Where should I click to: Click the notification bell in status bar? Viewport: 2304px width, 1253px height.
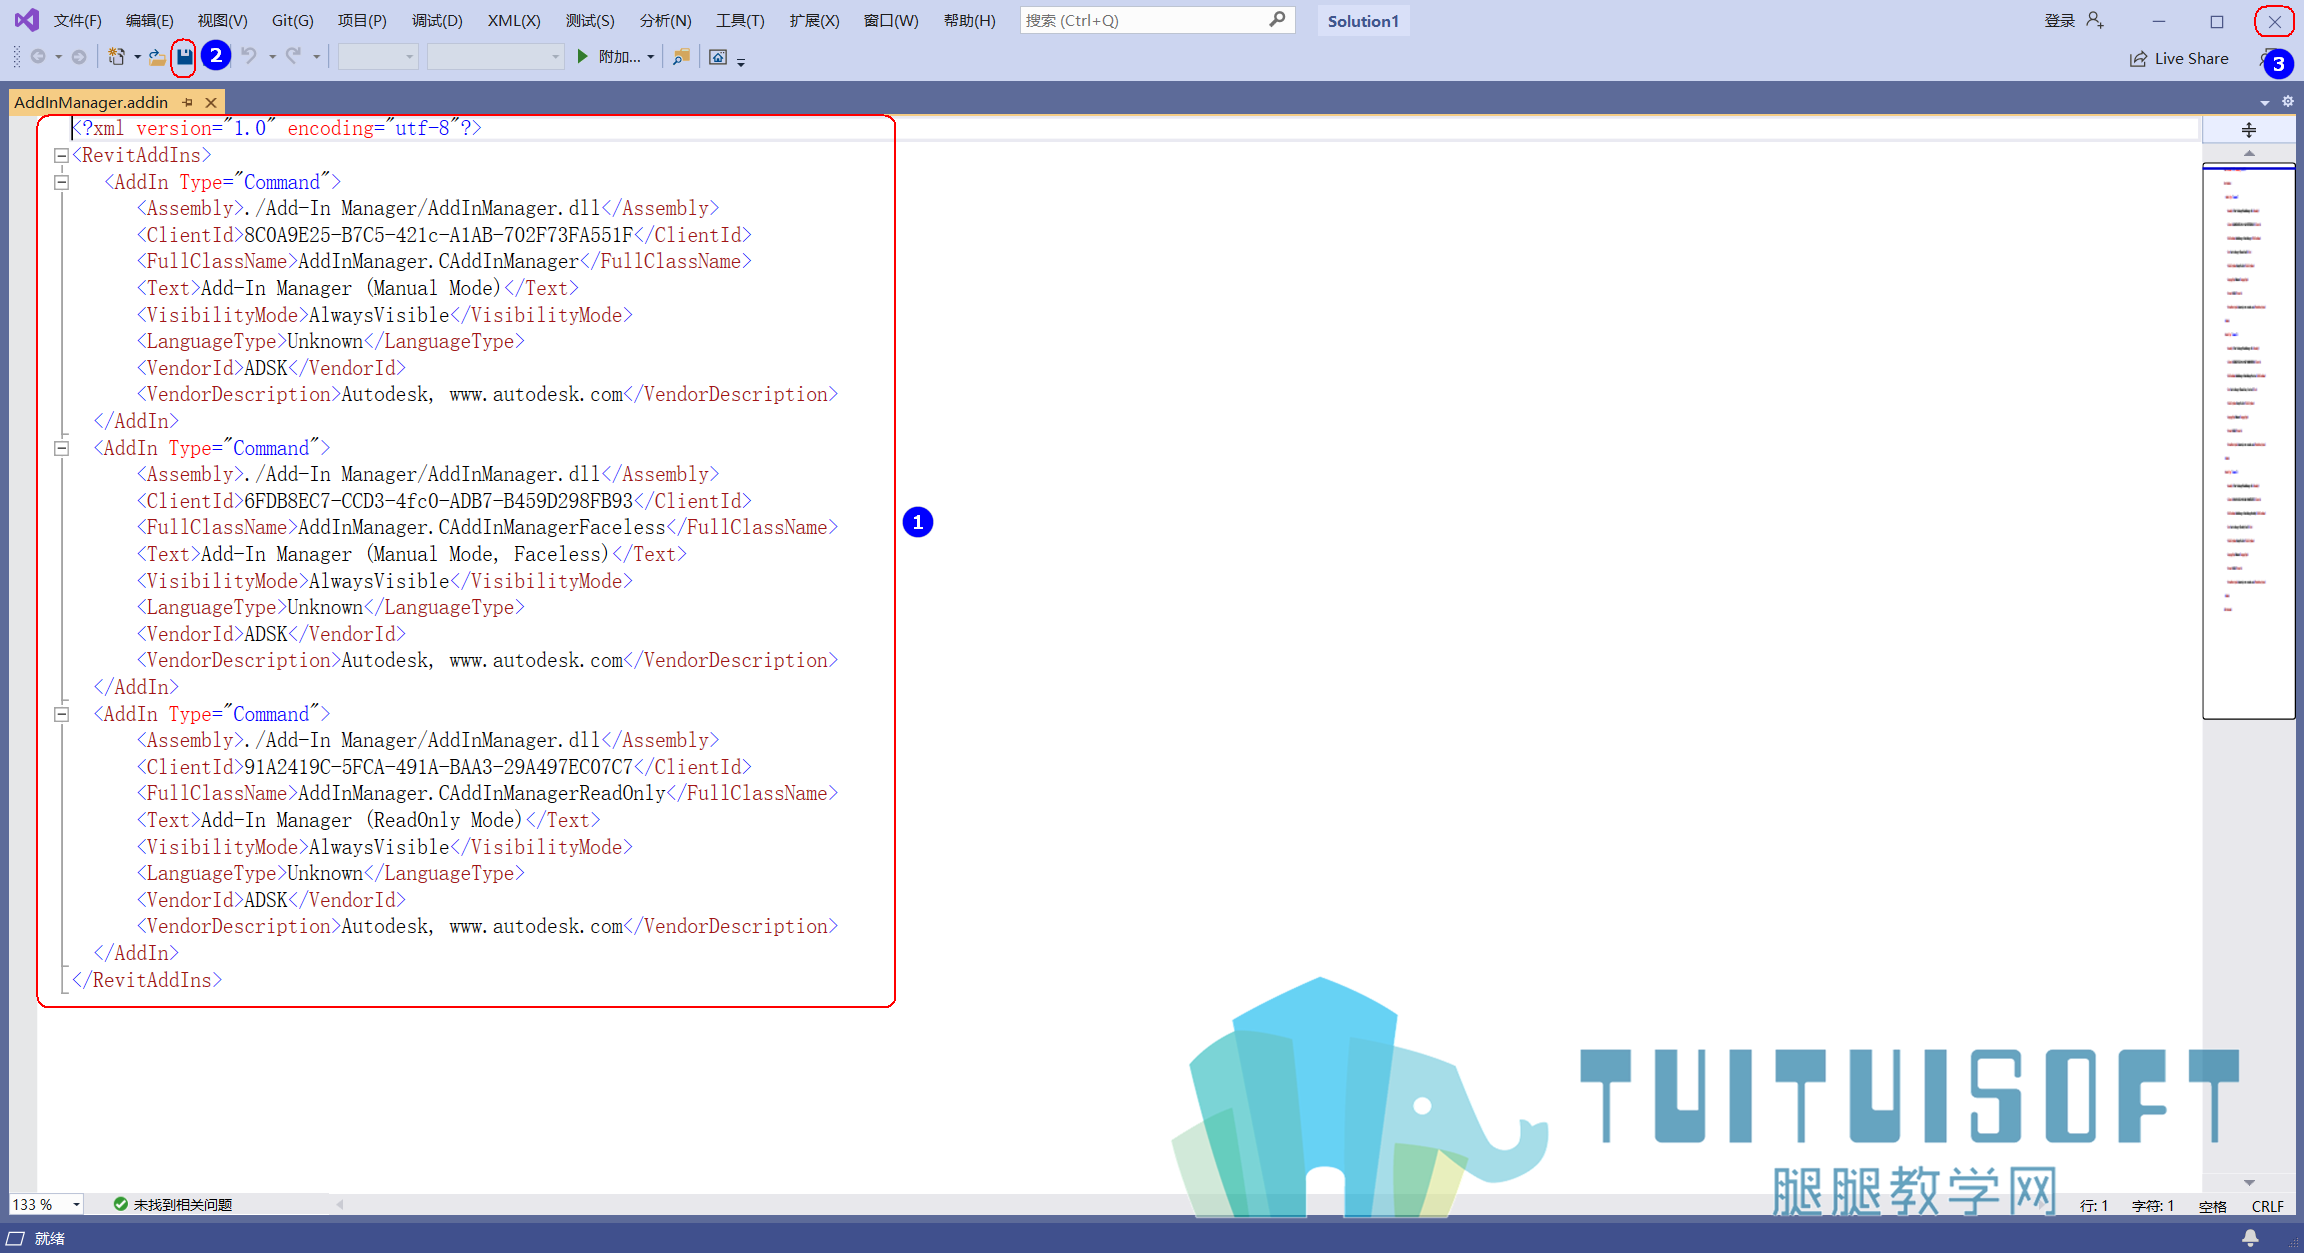[x=2250, y=1238]
